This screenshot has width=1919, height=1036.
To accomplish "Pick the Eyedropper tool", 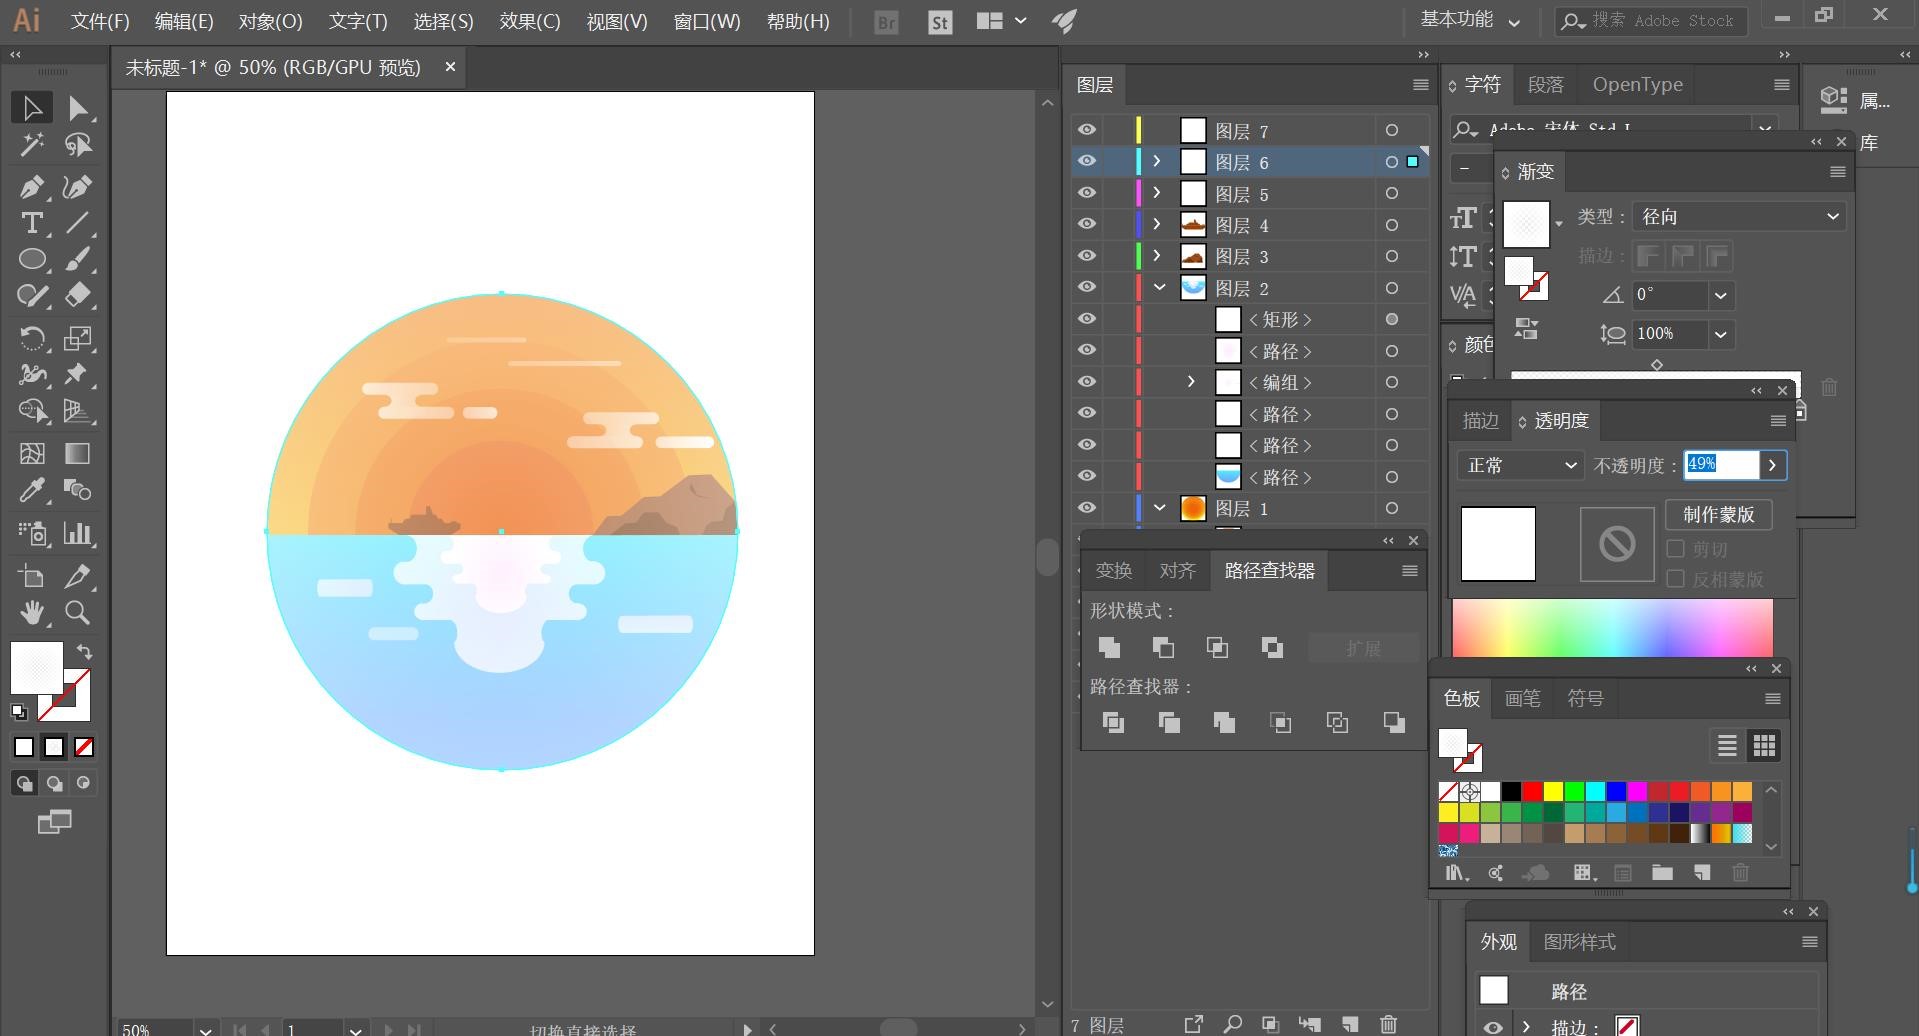I will (x=32, y=490).
